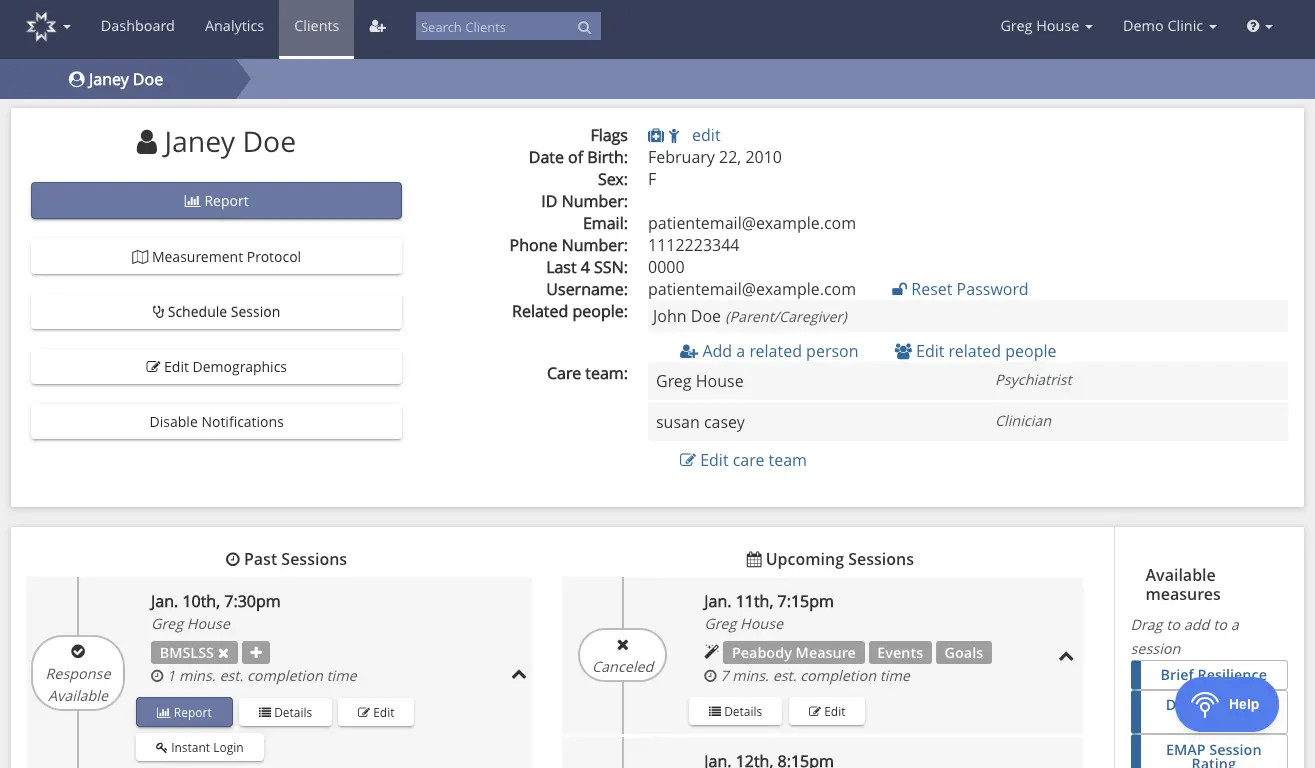Click the floating Help button
The width and height of the screenshot is (1315, 768).
pos(1227,704)
